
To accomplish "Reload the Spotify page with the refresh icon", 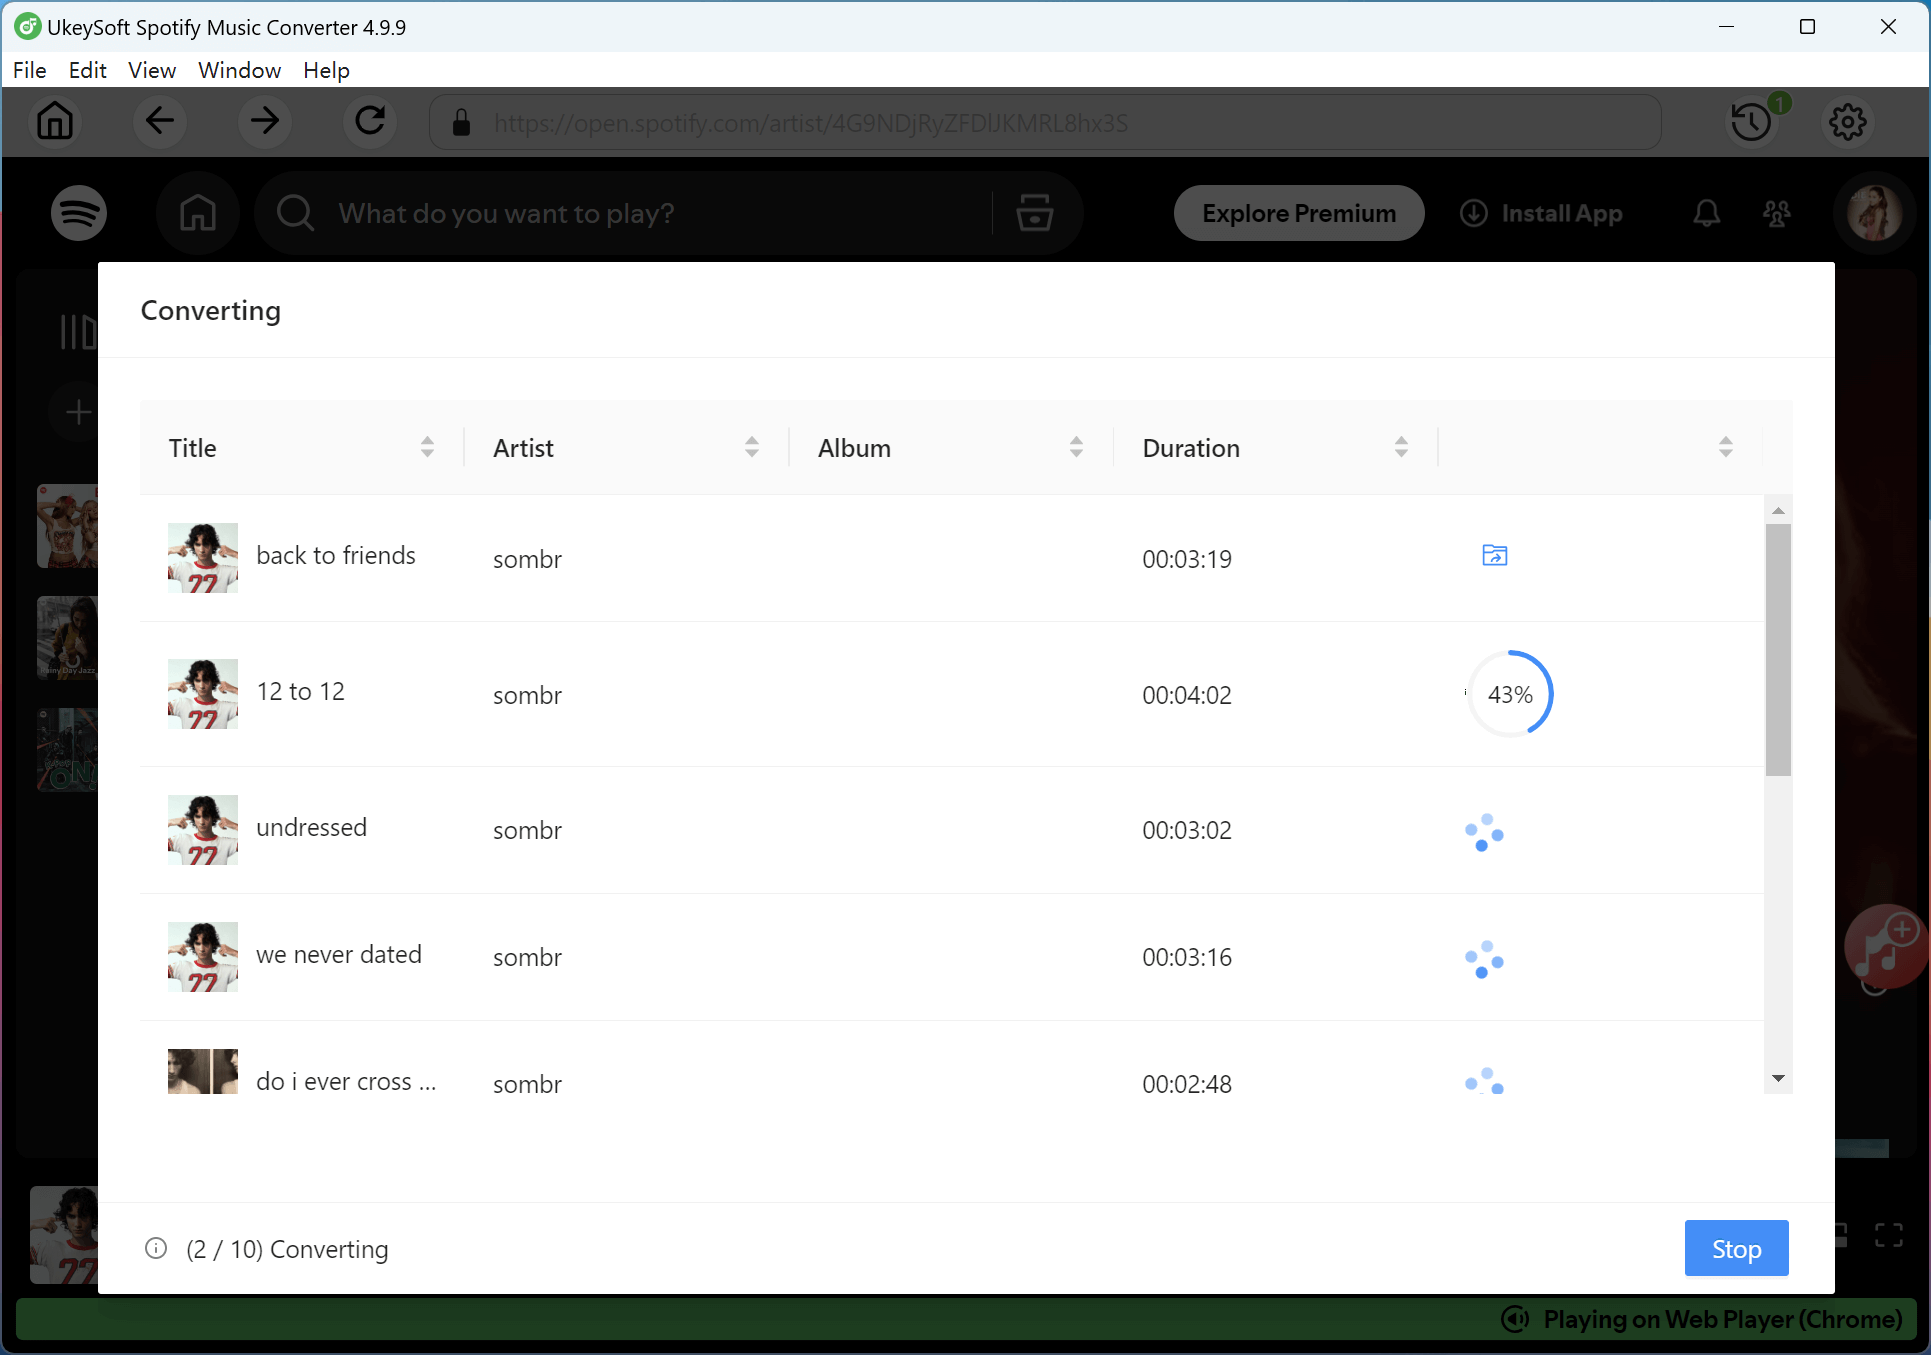I will click(369, 121).
